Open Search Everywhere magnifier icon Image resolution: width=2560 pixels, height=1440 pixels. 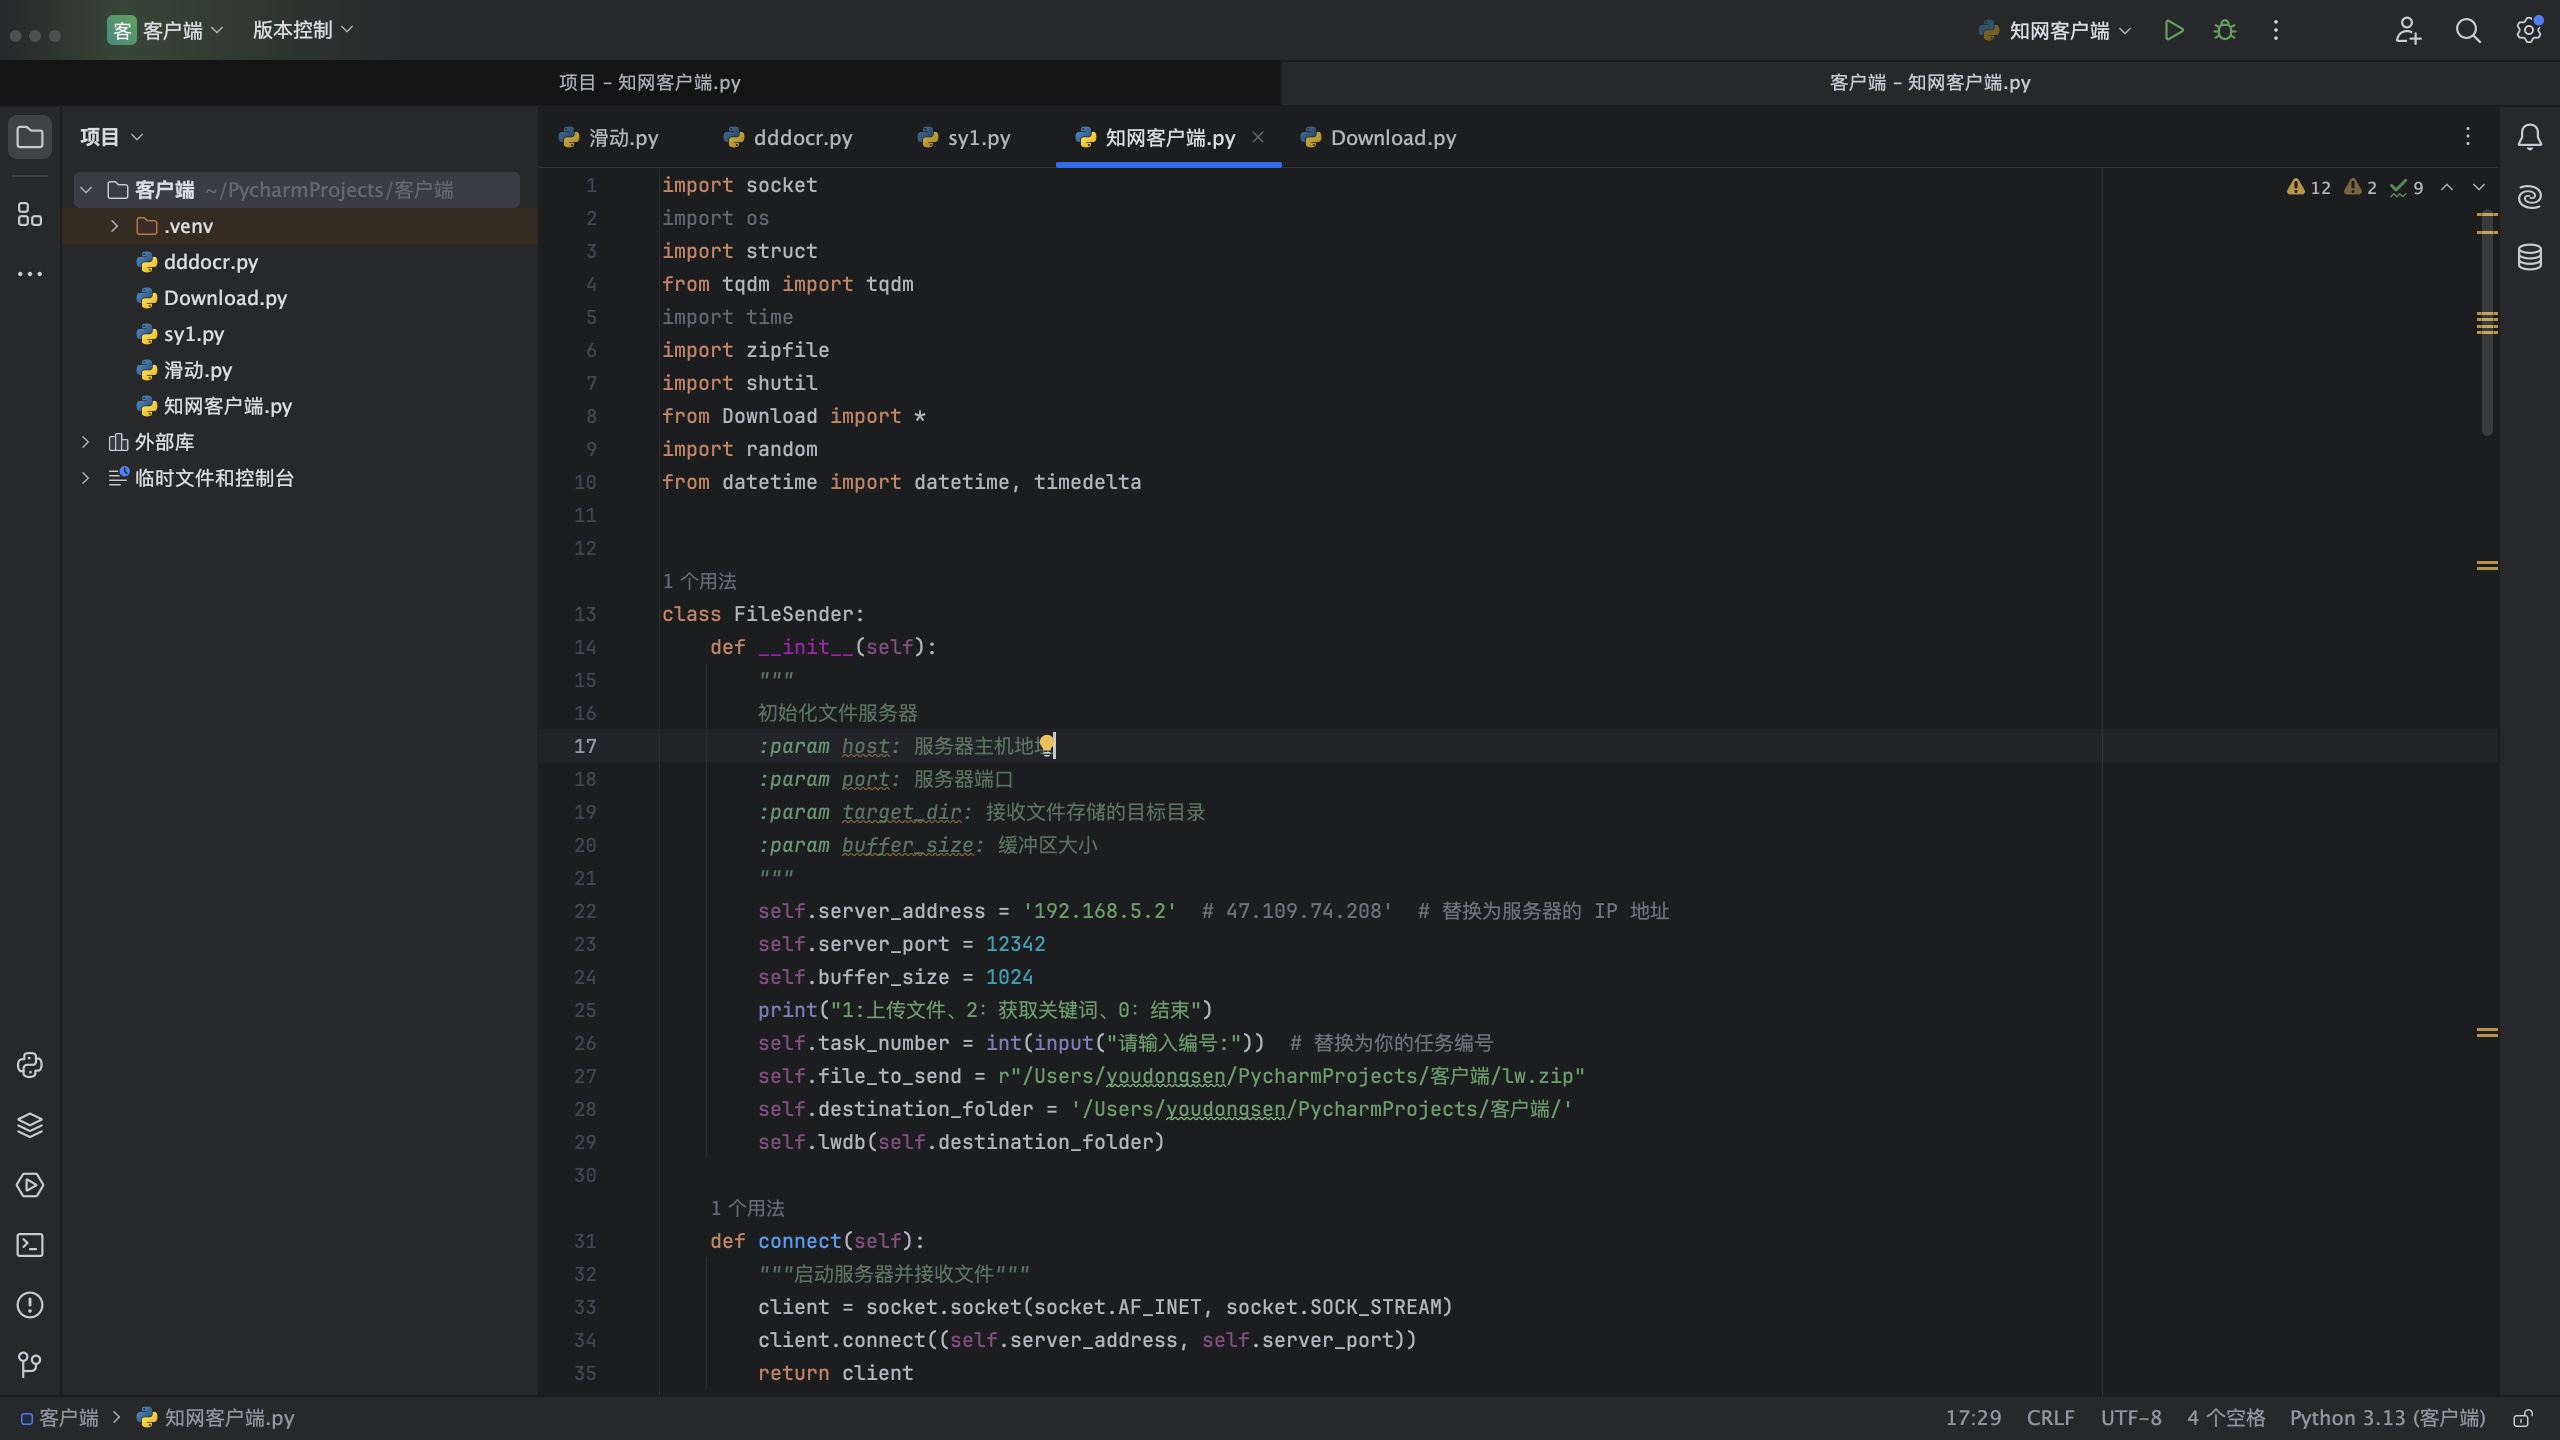point(2468,30)
